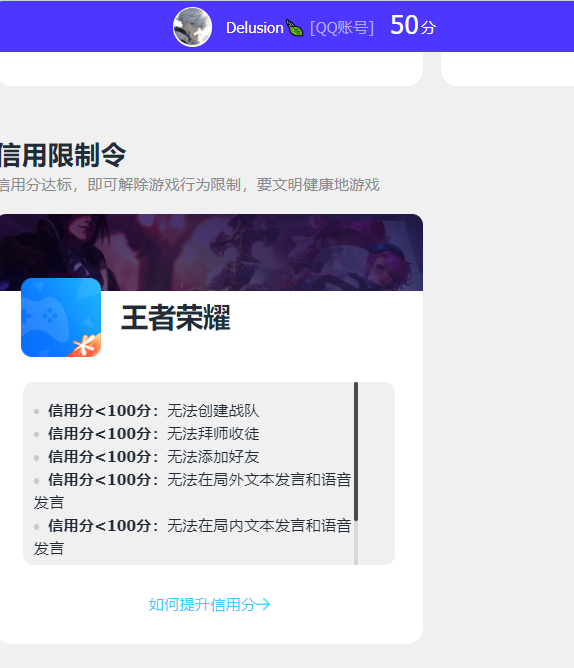Click the restriction list scrollbar thumb
574x668 pixels.
pos(356,452)
